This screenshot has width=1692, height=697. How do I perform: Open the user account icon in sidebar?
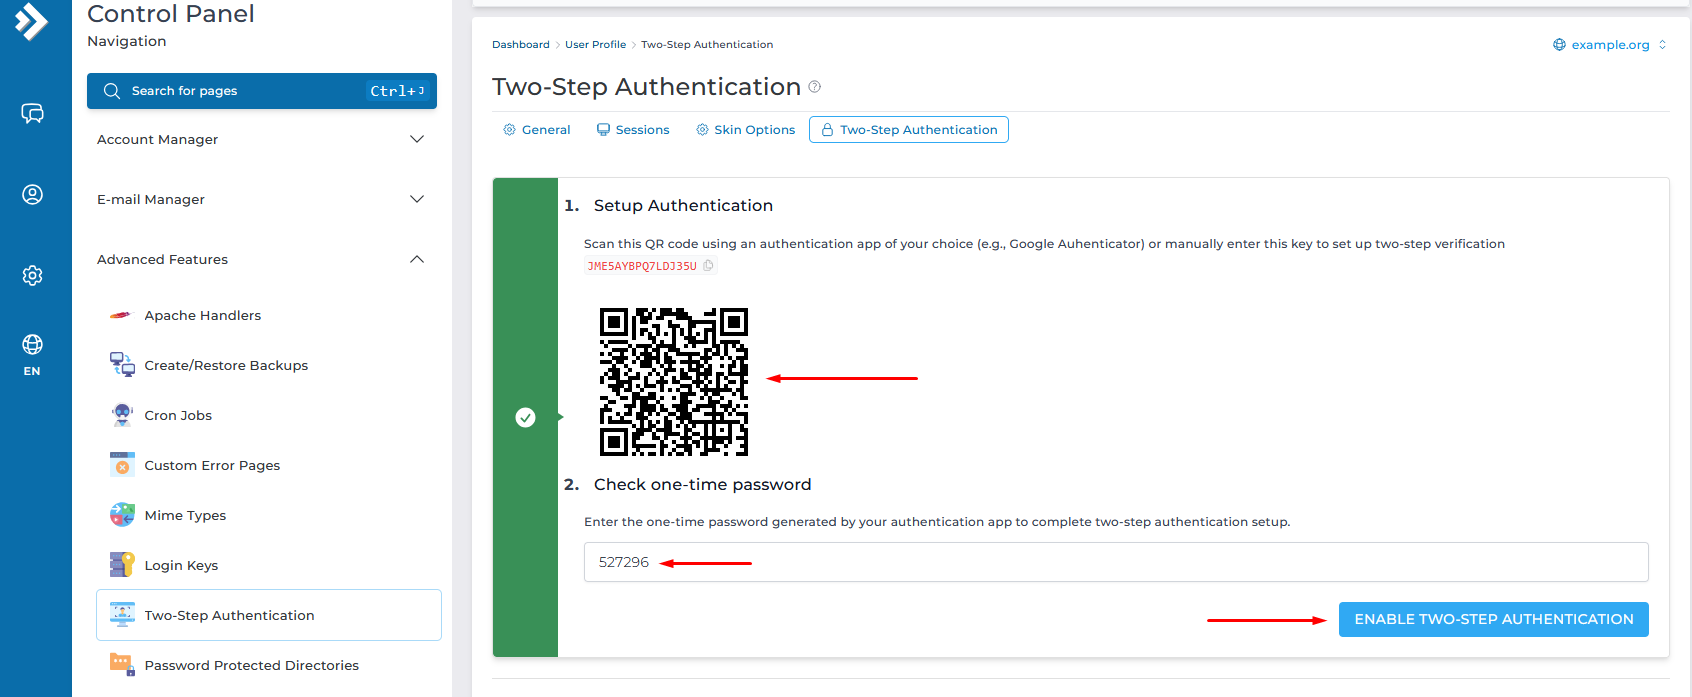[32, 194]
